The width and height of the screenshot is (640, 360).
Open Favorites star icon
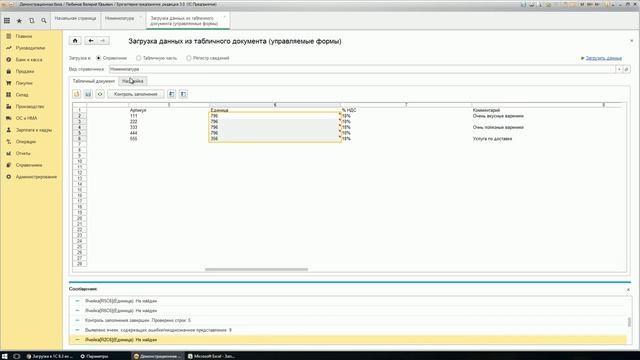[19, 20]
